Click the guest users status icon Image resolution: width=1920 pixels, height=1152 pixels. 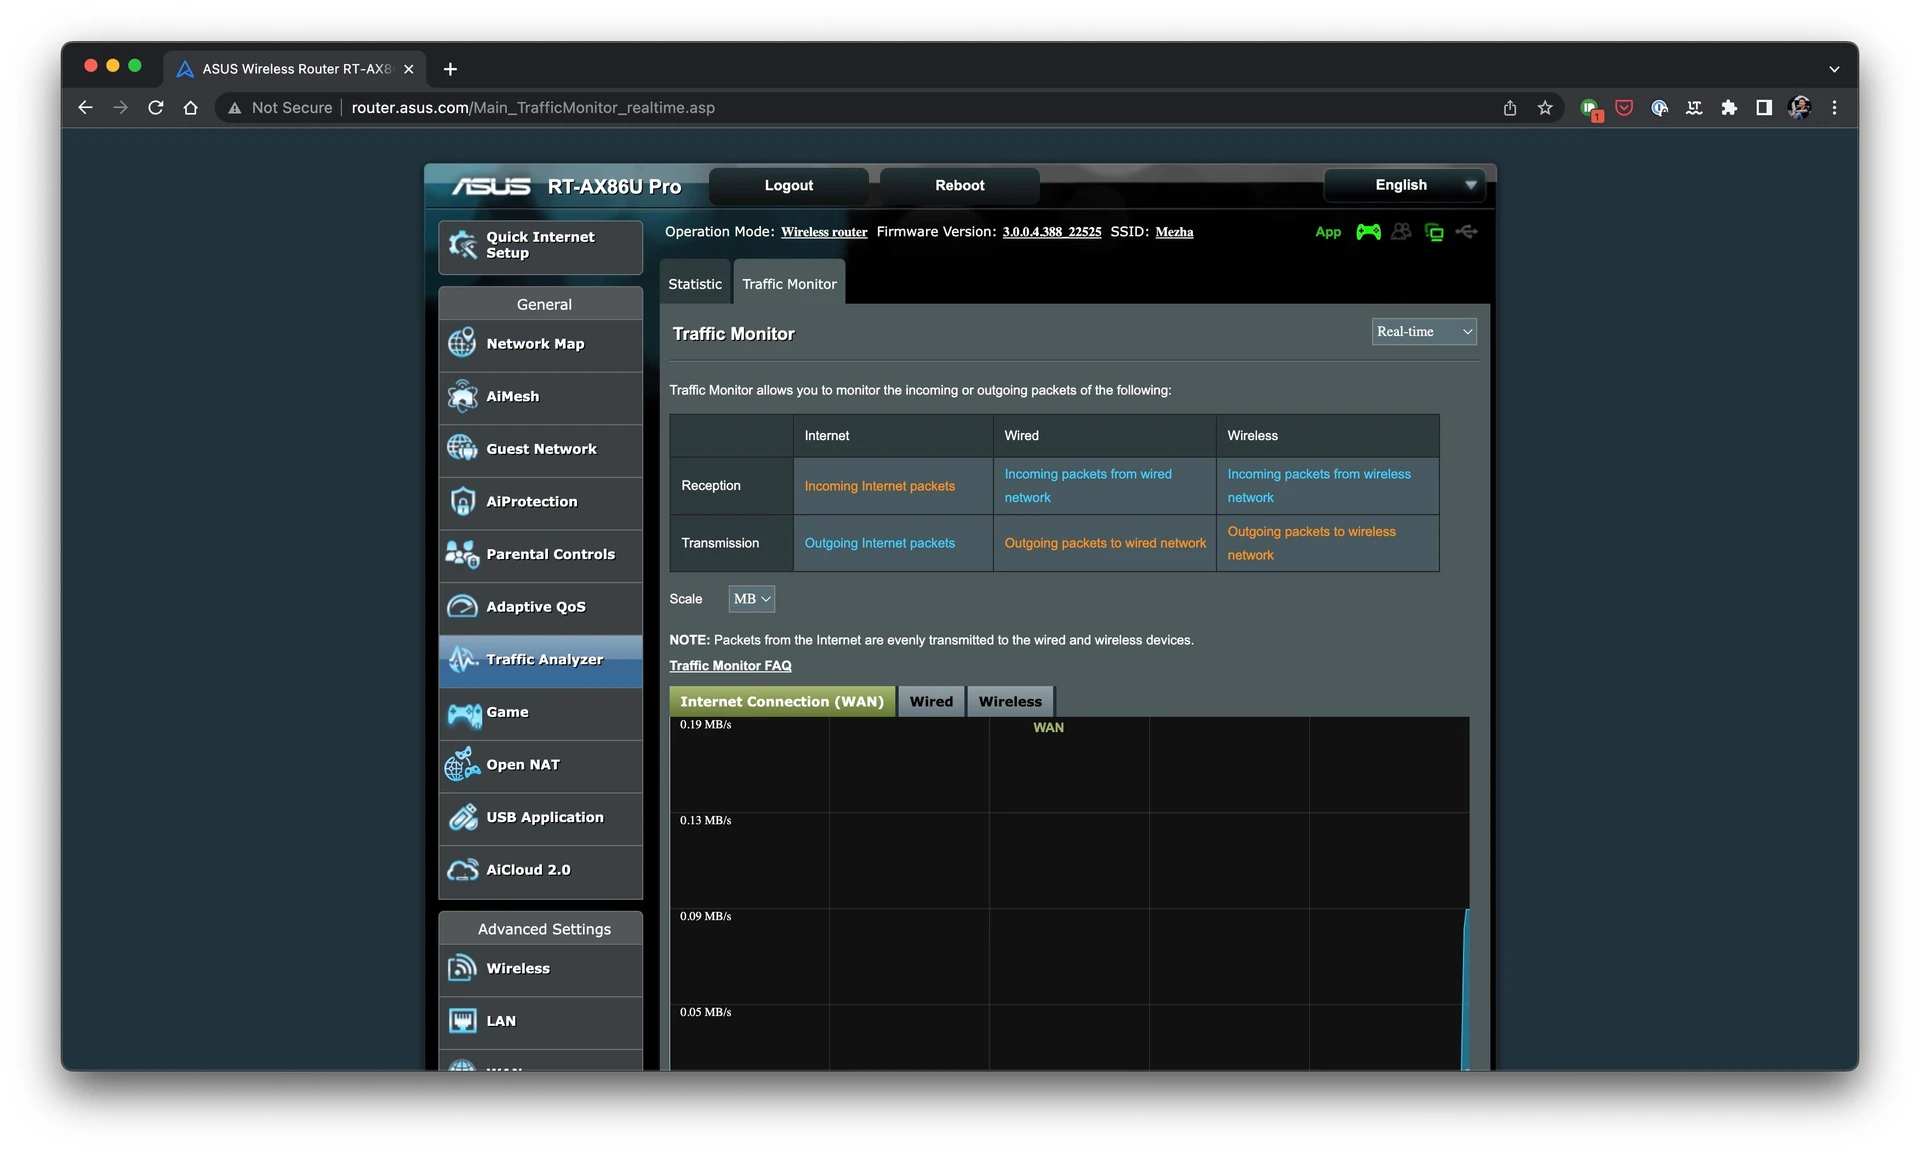click(1401, 232)
